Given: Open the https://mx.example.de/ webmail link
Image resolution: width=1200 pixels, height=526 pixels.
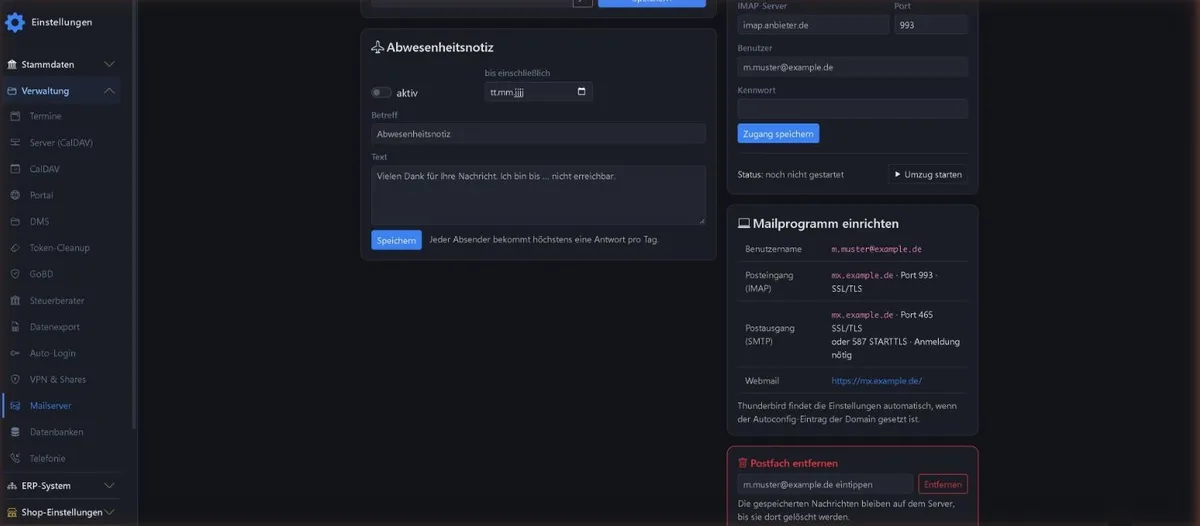Looking at the screenshot, I should click(876, 381).
